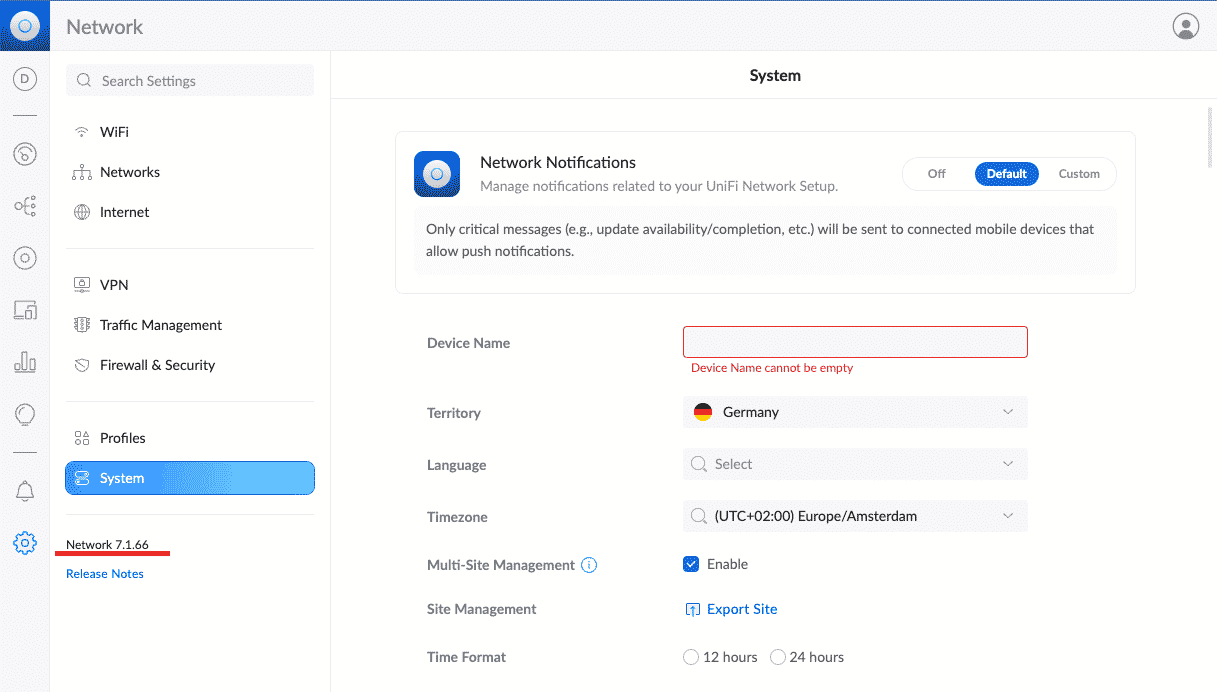Open the Notifications bell icon
Image resolution: width=1217 pixels, height=692 pixels.
click(x=24, y=490)
